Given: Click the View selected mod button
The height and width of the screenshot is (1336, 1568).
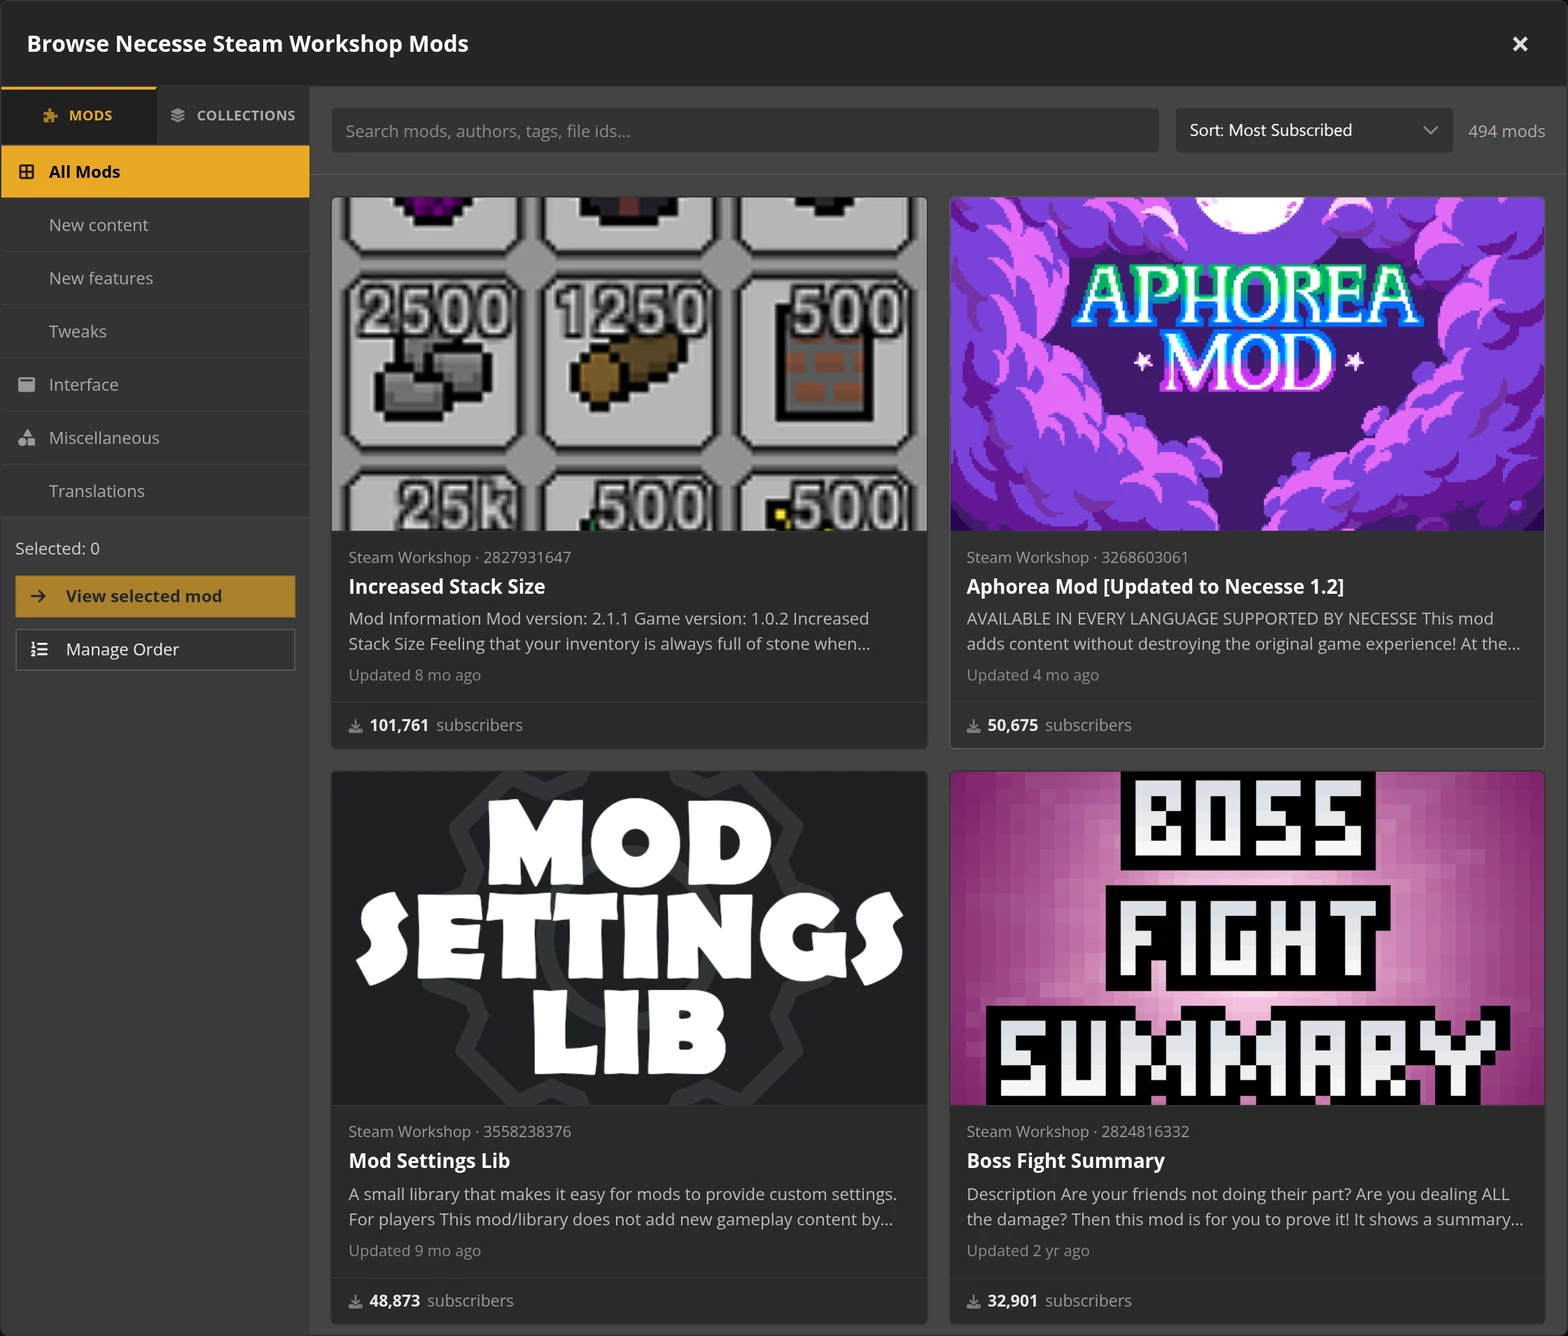Looking at the screenshot, I should 155,596.
